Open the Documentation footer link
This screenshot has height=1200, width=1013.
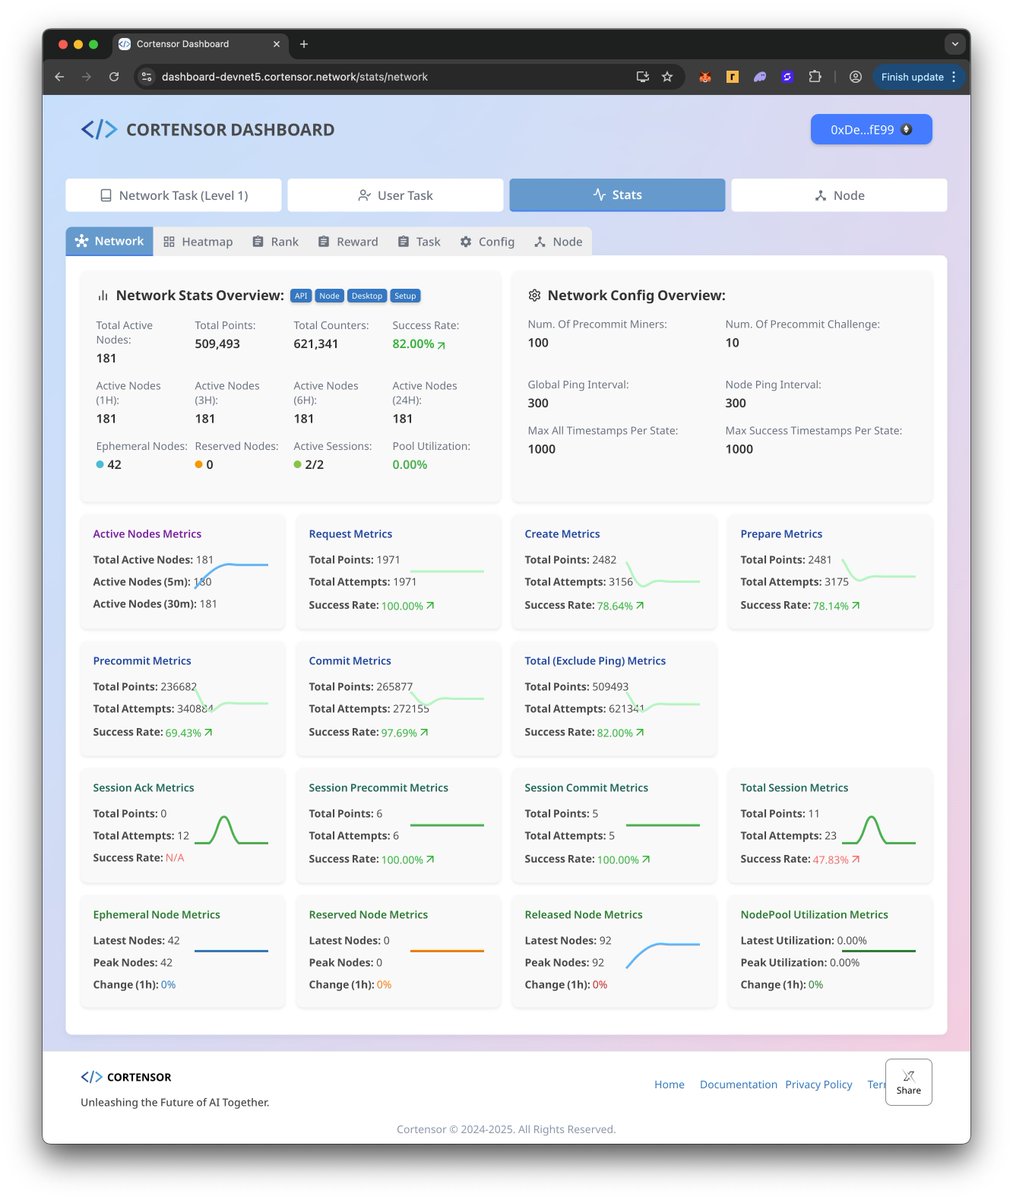coord(738,1084)
